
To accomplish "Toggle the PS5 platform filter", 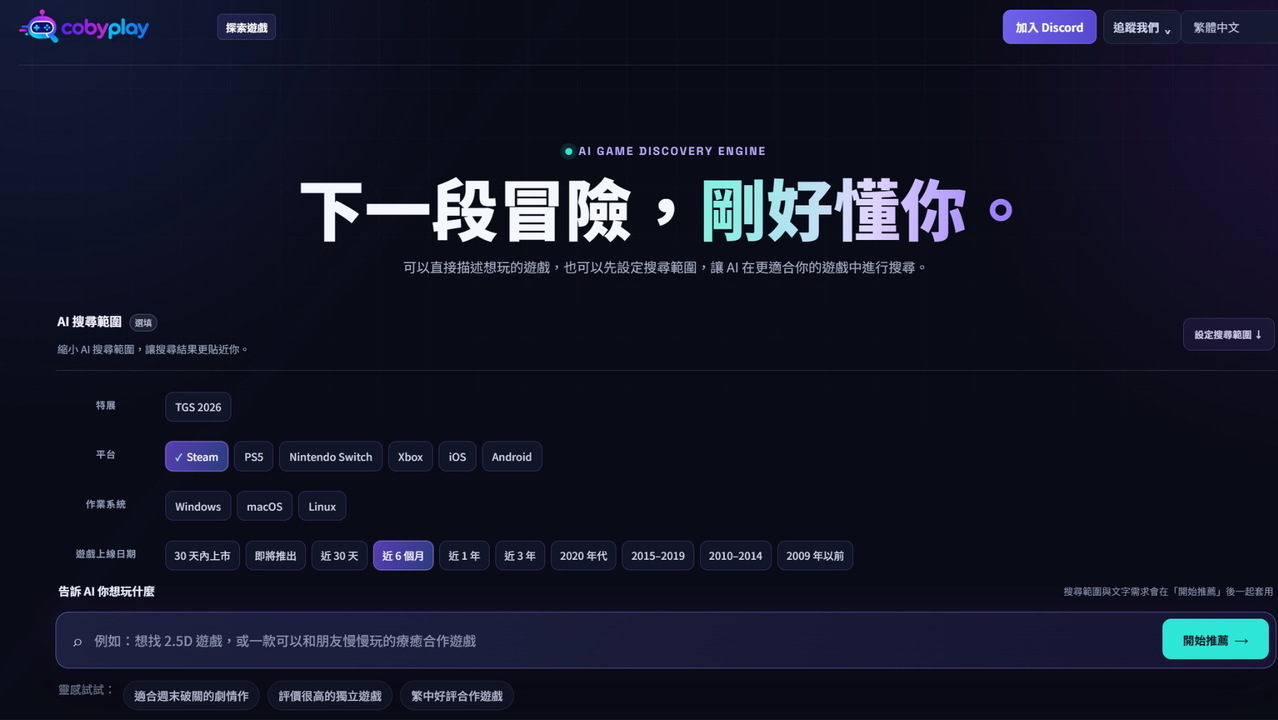I will (254, 456).
